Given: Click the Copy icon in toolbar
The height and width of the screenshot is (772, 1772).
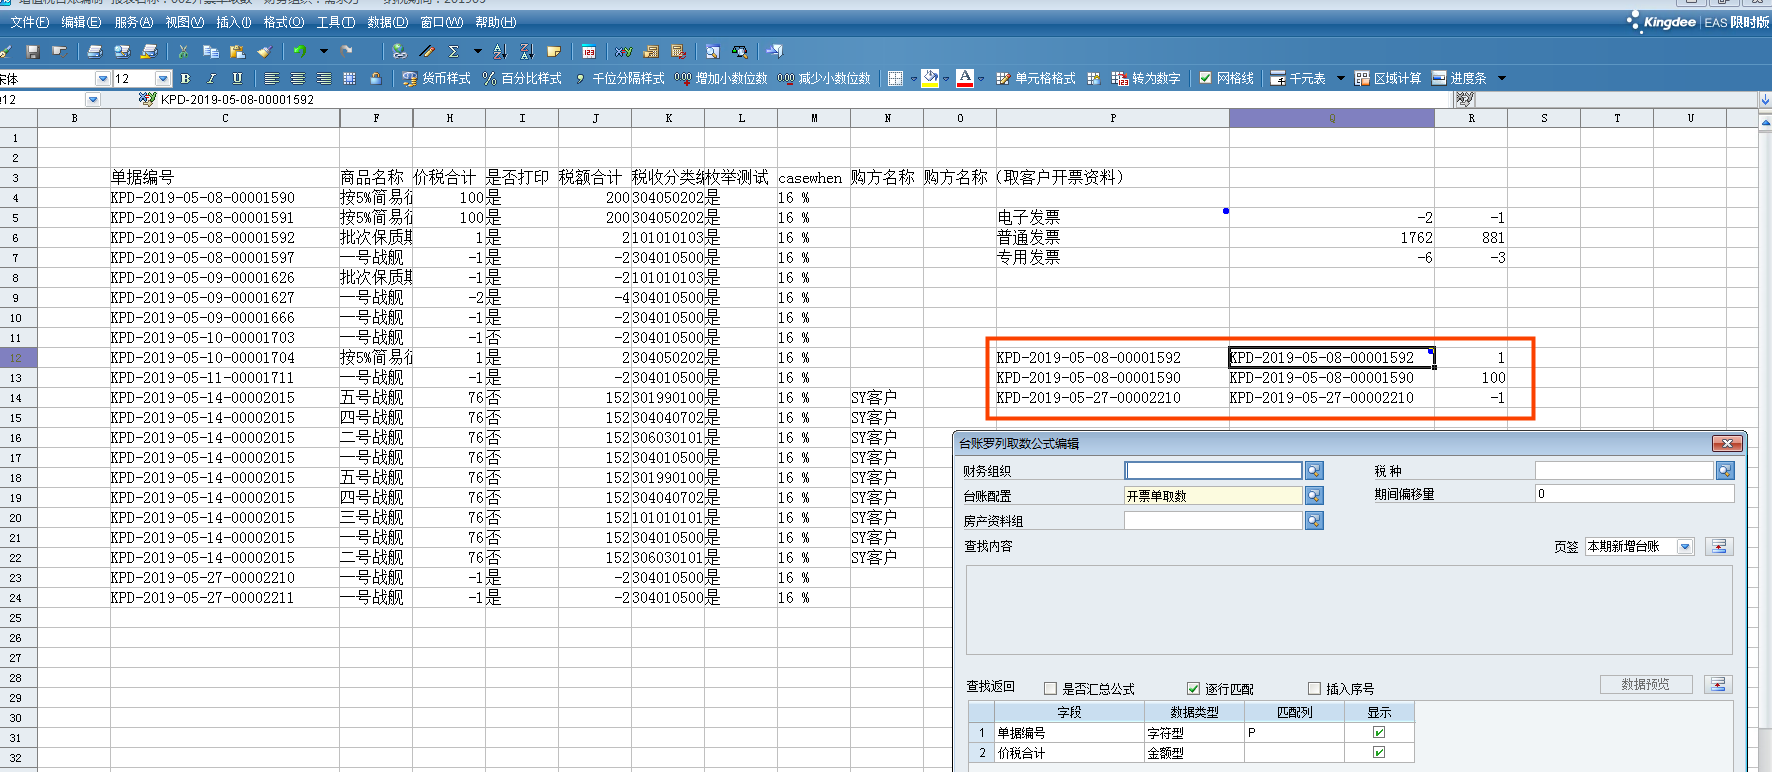Looking at the screenshot, I should click(x=210, y=51).
